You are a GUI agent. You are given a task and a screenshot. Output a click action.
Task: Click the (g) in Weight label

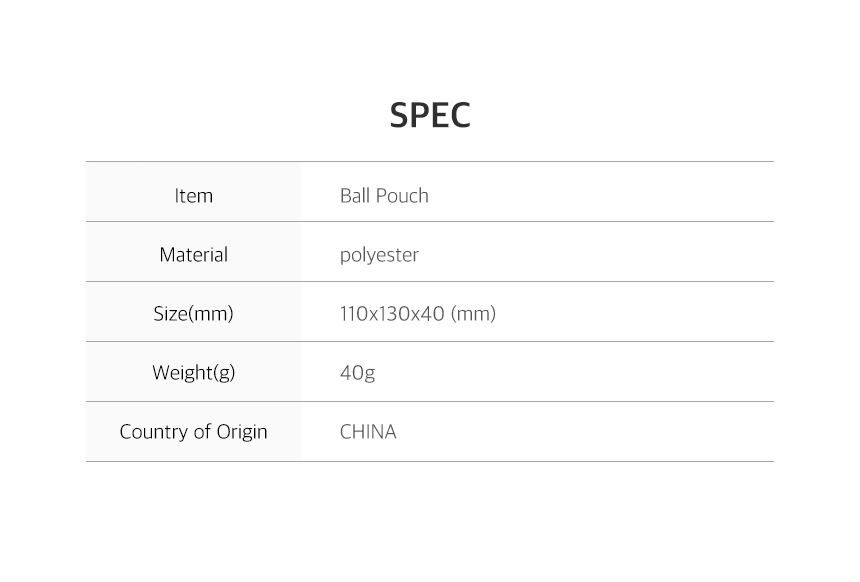pyautogui.click(x=224, y=373)
